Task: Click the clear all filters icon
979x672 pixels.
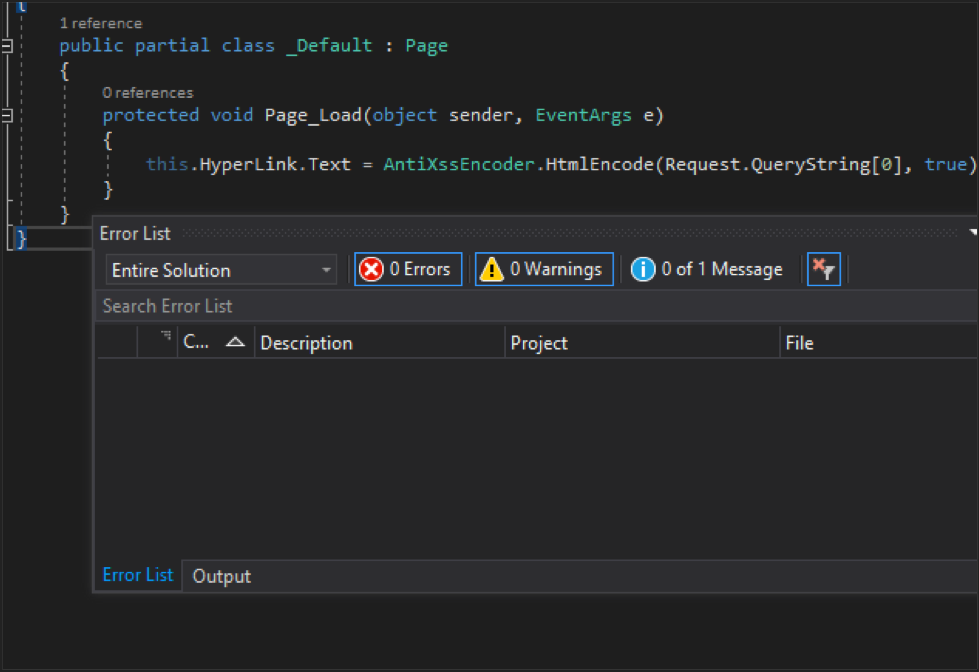Action: tap(824, 269)
